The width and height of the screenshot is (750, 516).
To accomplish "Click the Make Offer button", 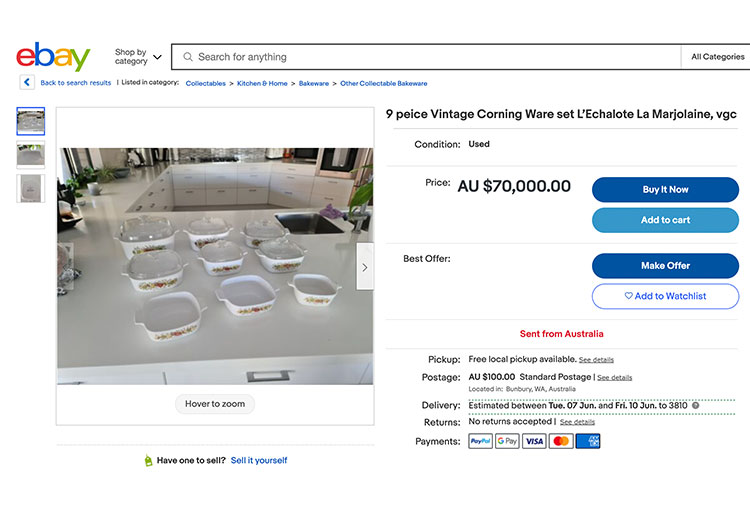I will point(665,266).
